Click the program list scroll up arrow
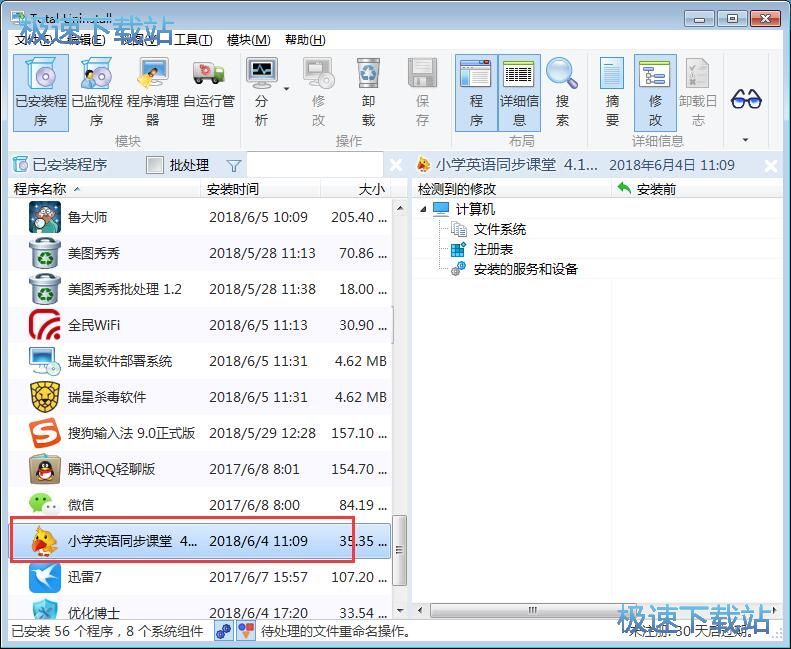 click(400, 208)
